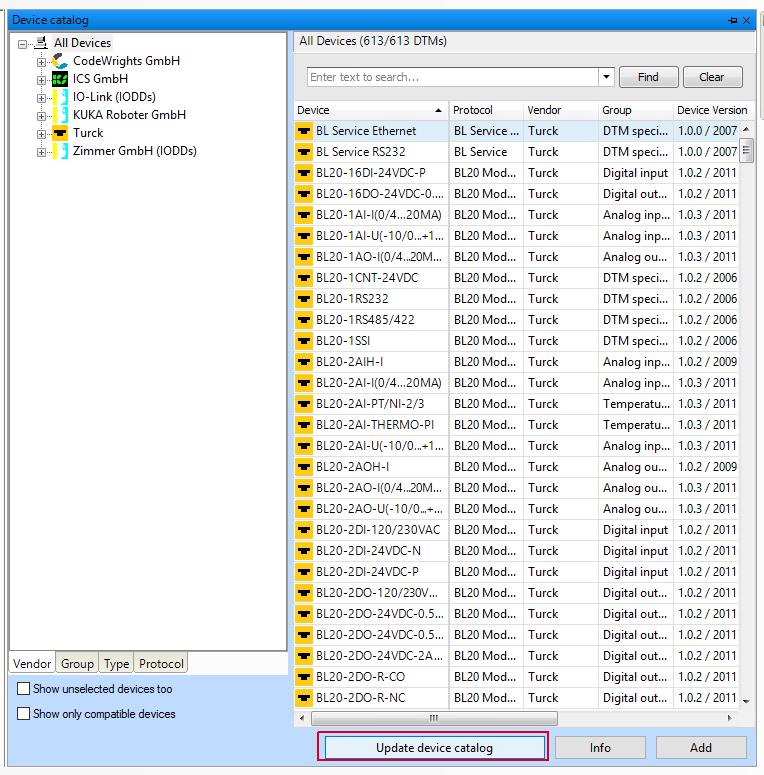Click the BL20-1CNT-24VDC device icon
The height and width of the screenshot is (775, 764).
pos(304,278)
